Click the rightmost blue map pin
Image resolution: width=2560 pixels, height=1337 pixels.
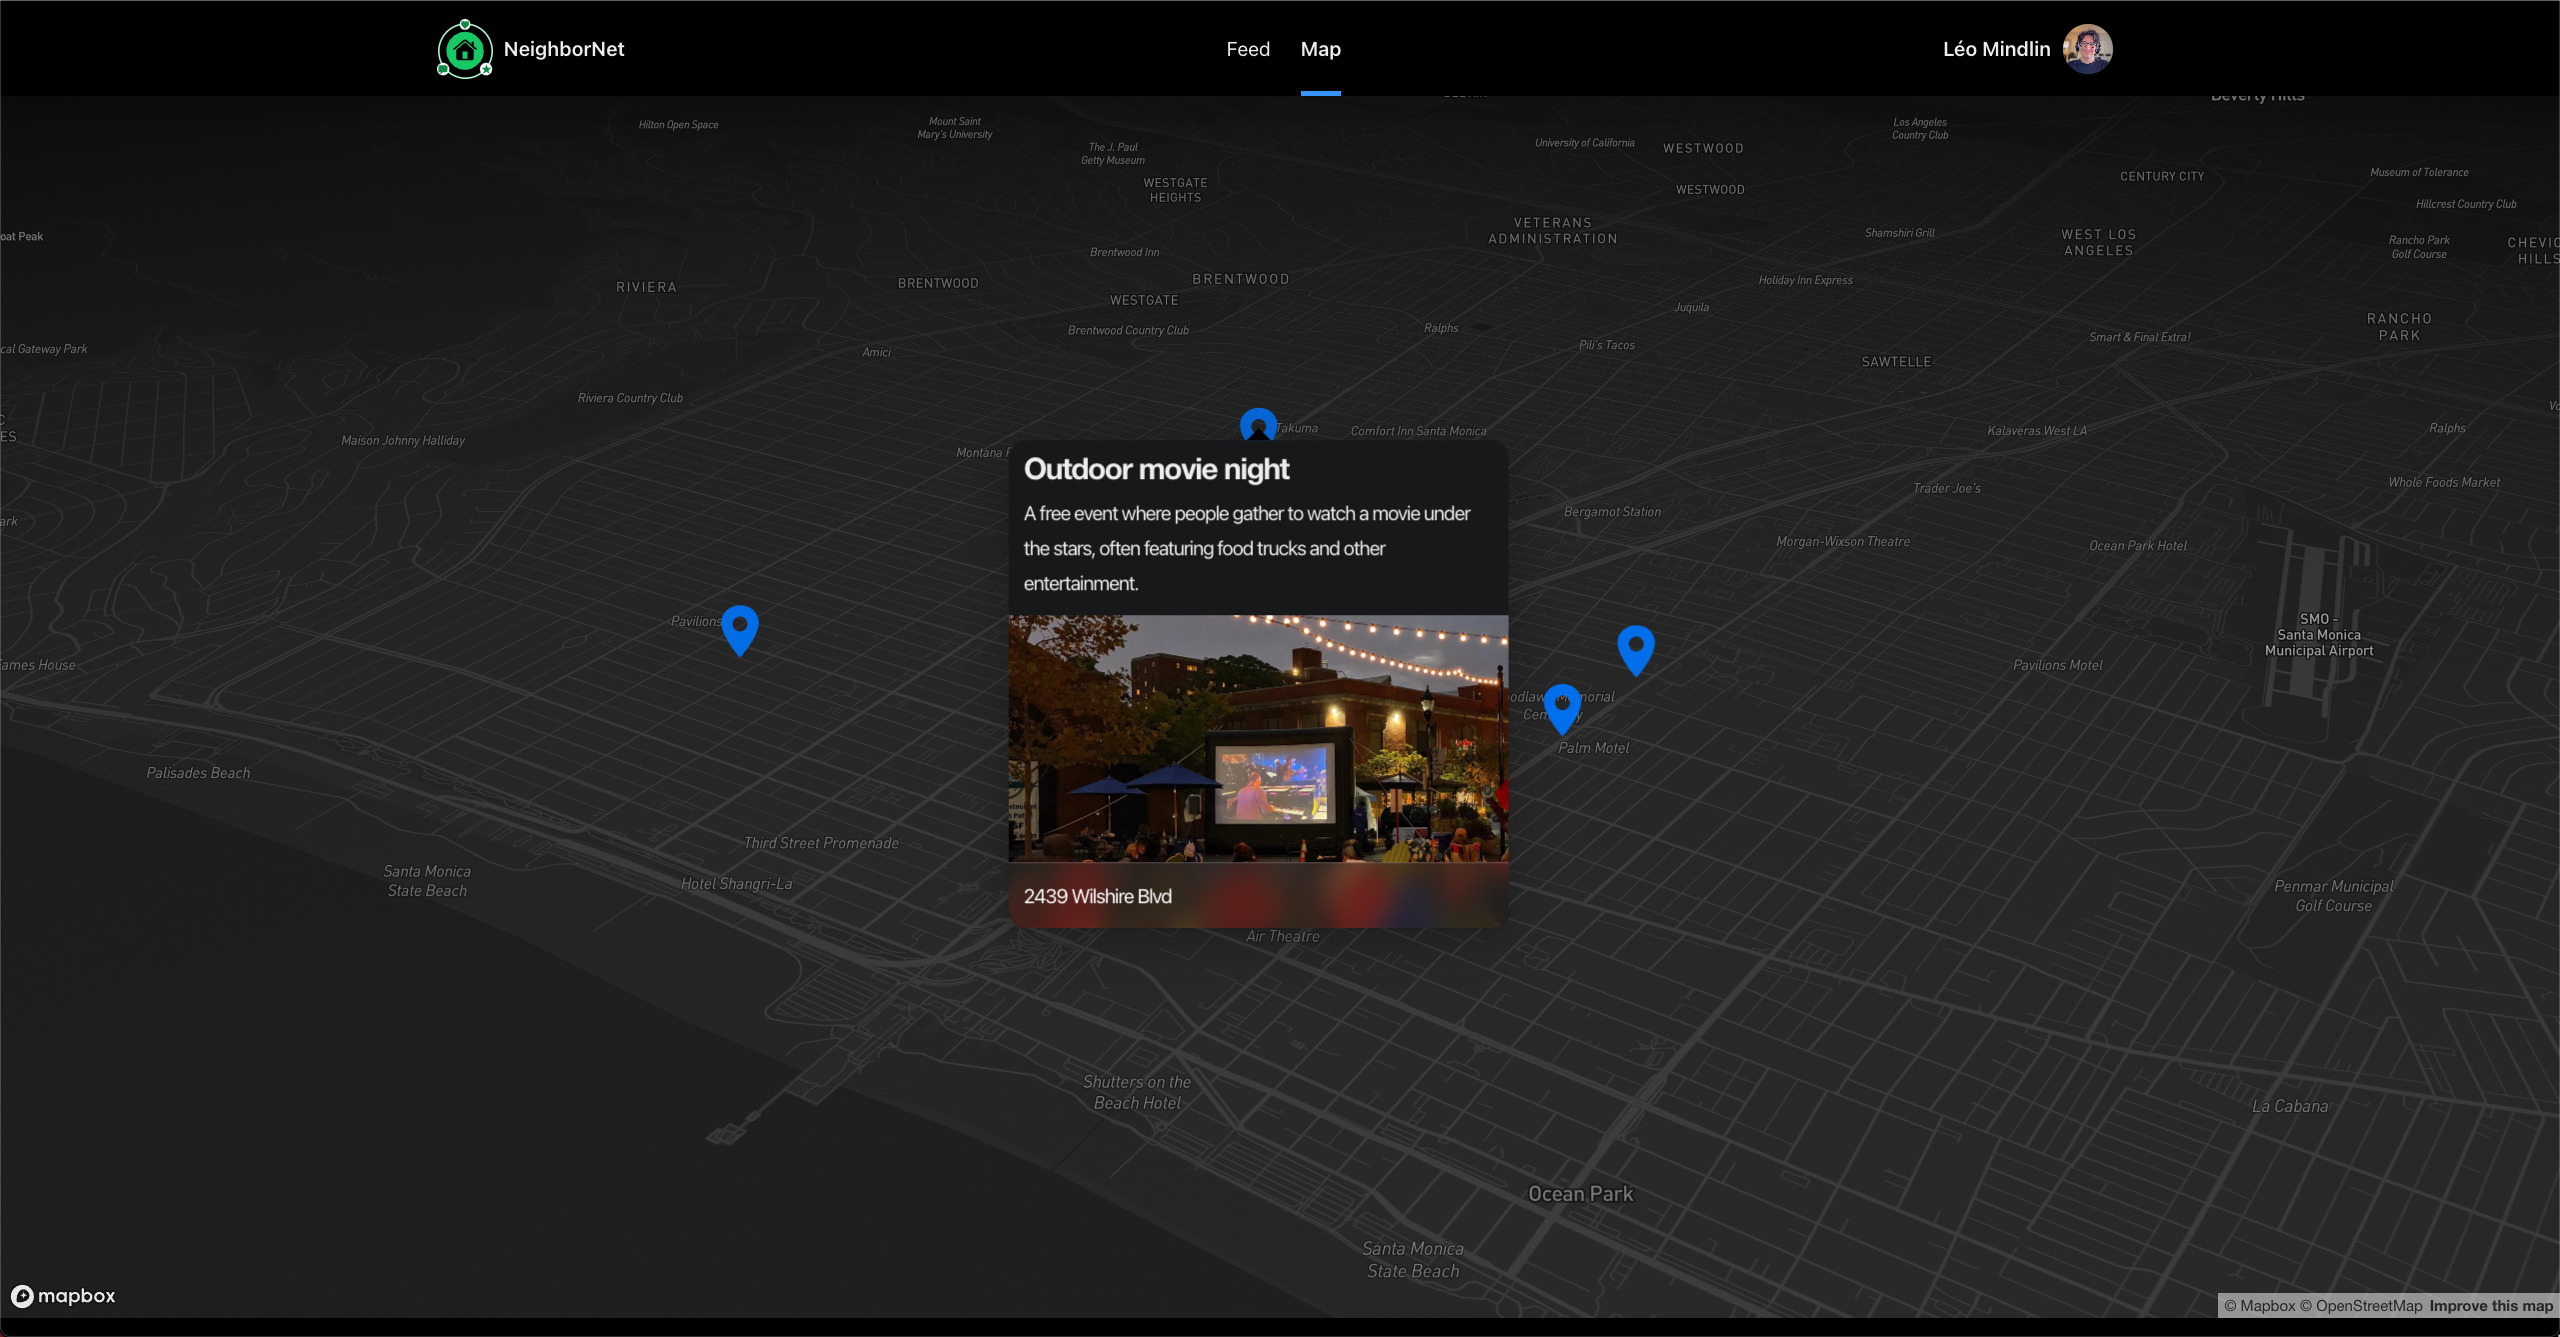pos(1636,647)
